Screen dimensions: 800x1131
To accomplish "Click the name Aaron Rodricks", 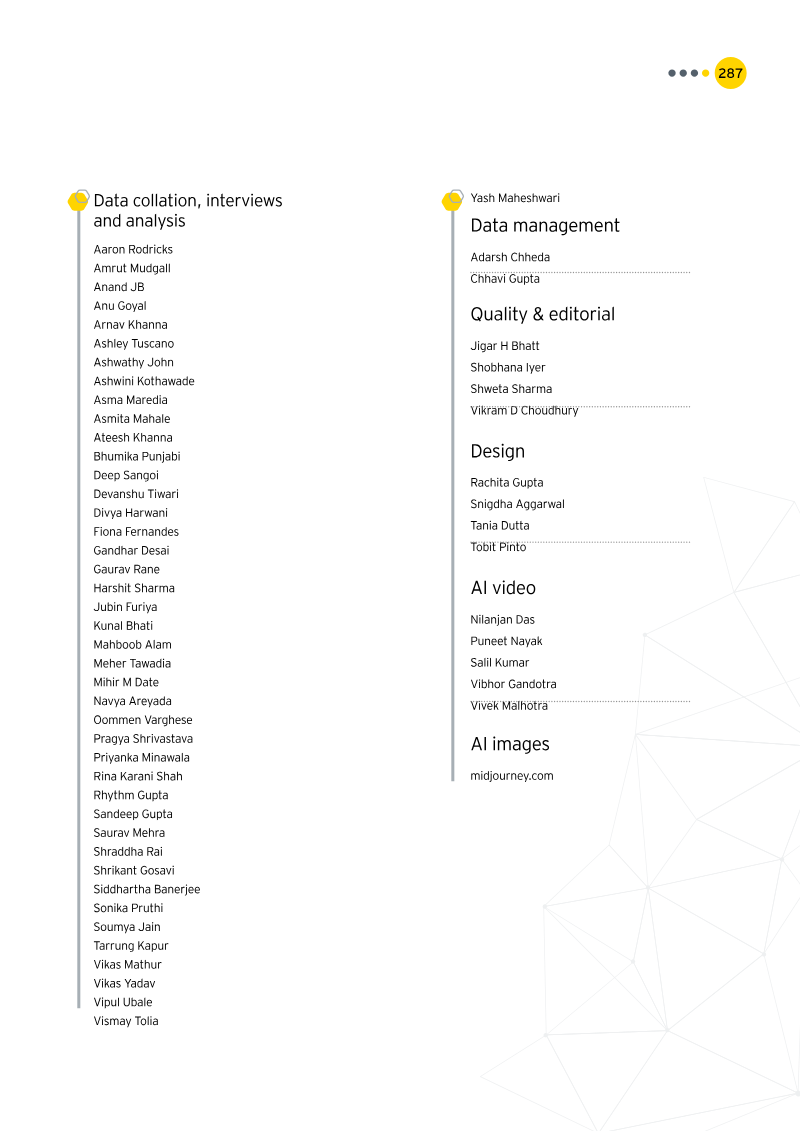I will 133,250.
